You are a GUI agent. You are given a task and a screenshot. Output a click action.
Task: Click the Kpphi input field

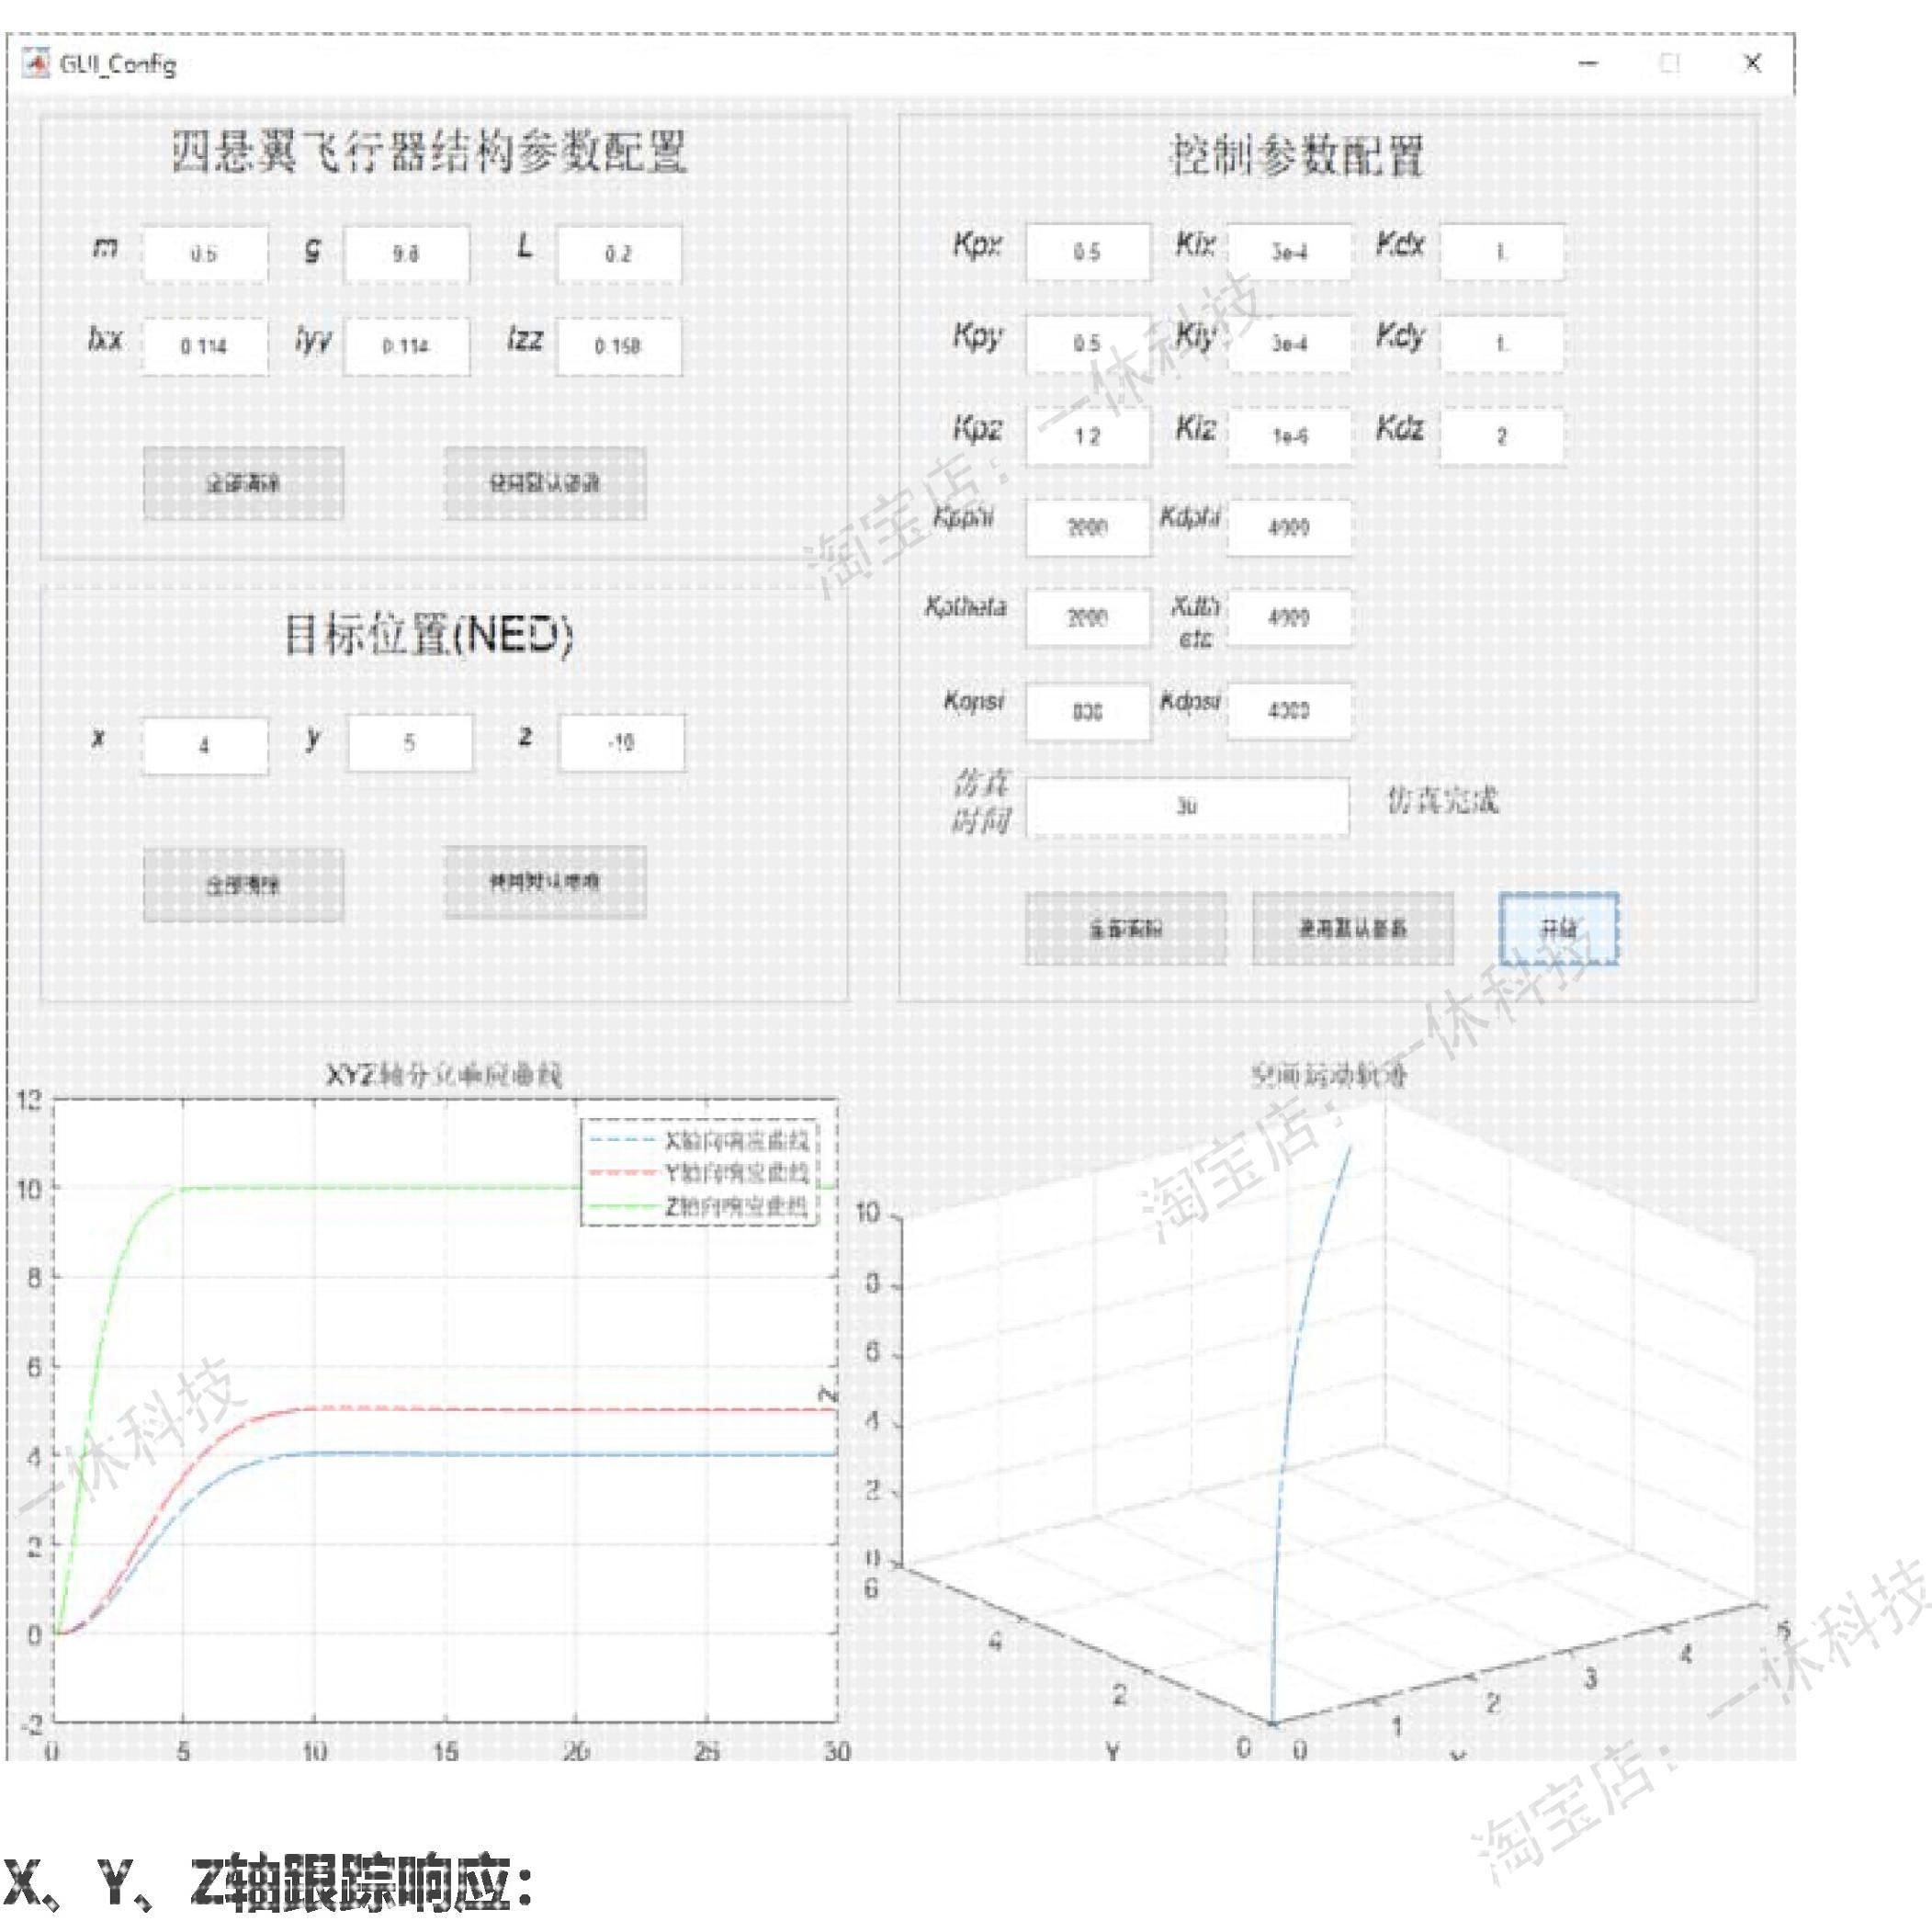tap(1088, 527)
